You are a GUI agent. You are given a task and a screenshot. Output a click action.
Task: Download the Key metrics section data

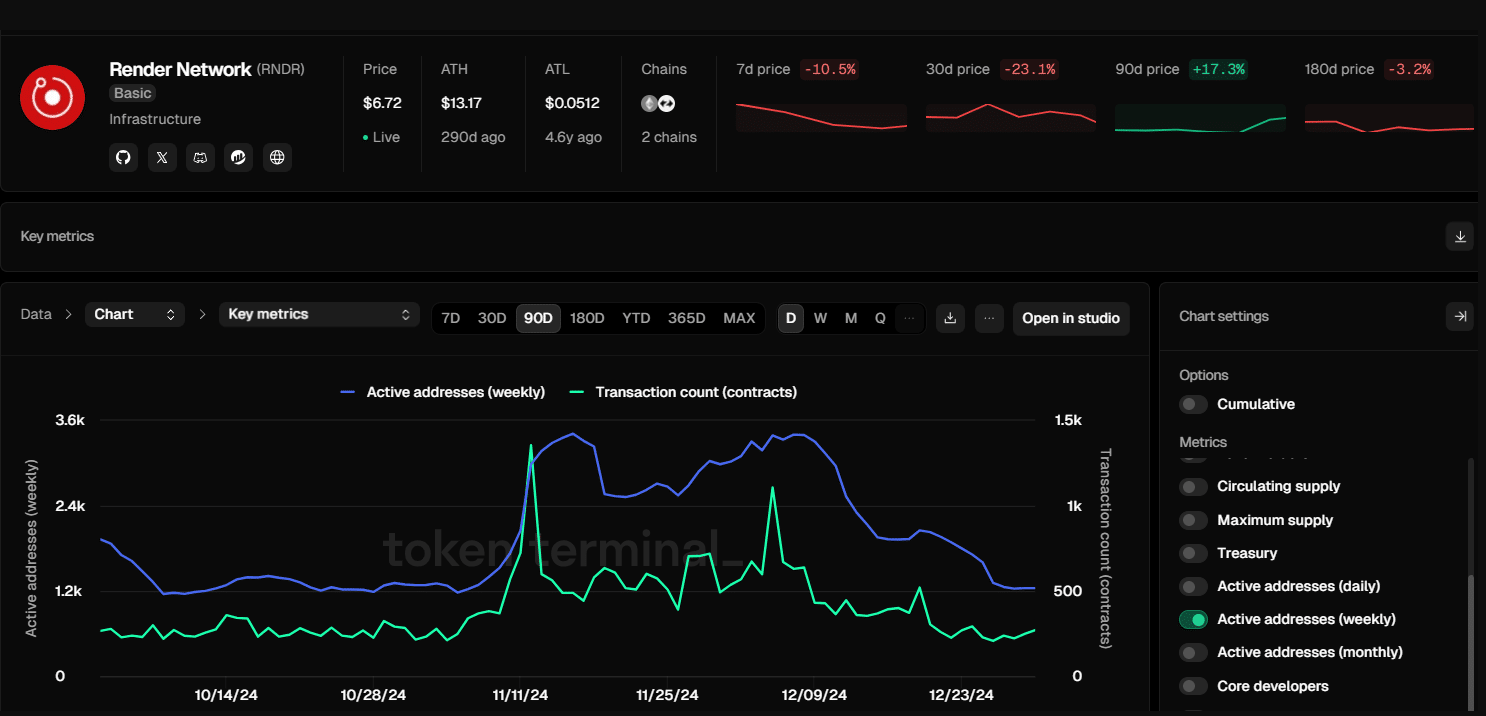click(x=1459, y=237)
